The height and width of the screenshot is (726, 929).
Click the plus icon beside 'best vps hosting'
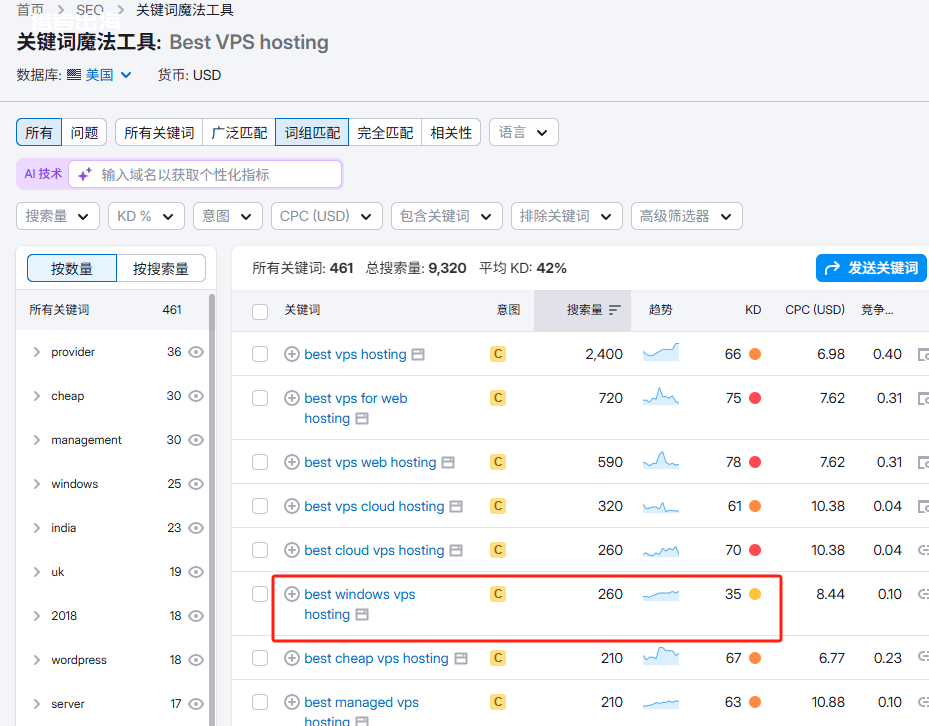tap(292, 354)
